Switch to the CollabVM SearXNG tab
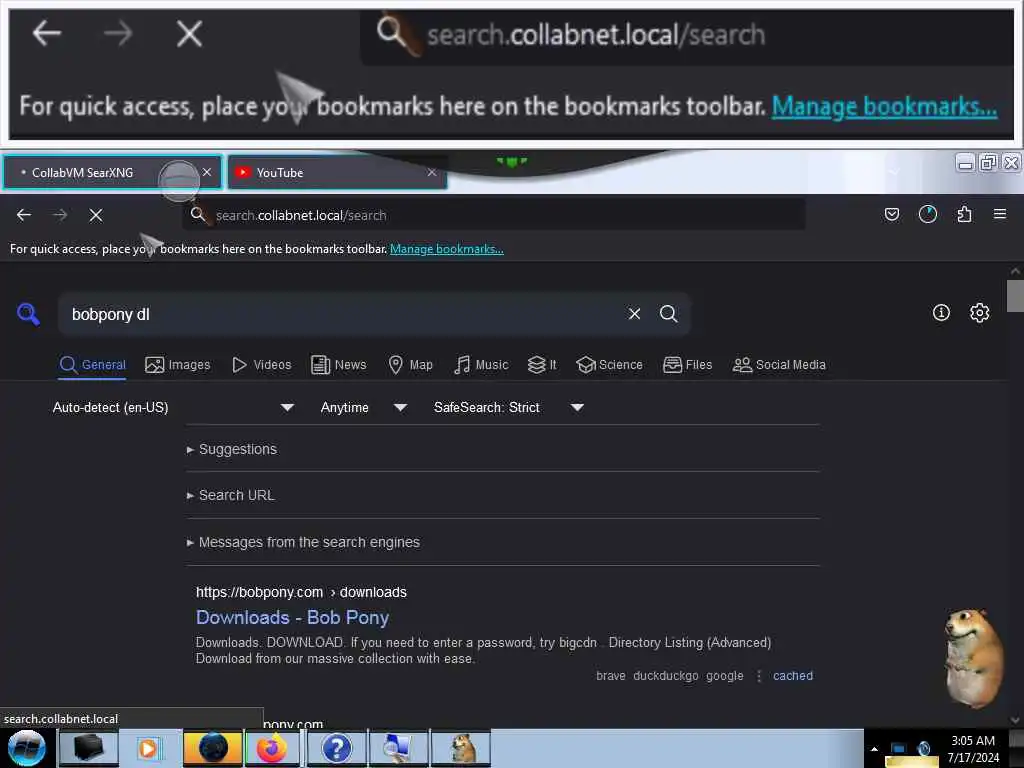1024x768 pixels. click(x=112, y=172)
